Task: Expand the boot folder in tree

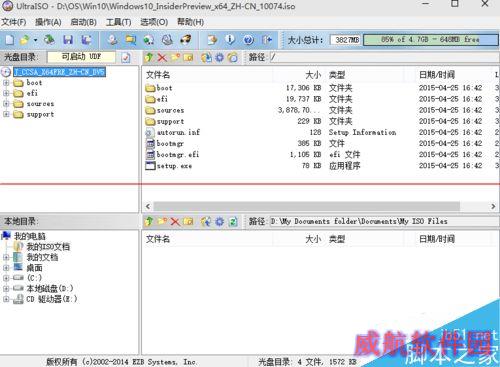Action: tap(6, 83)
